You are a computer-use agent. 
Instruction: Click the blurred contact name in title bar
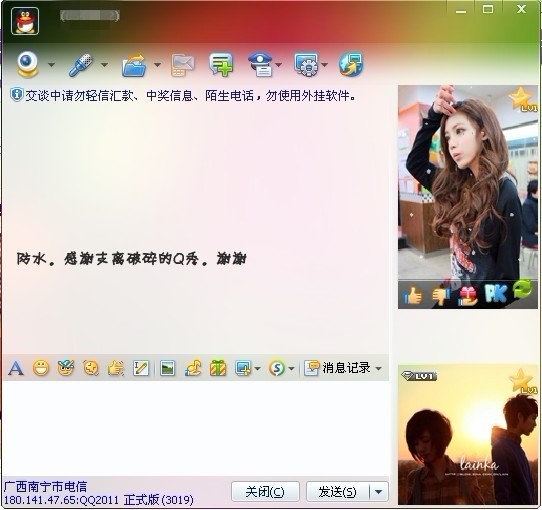(x=90, y=16)
